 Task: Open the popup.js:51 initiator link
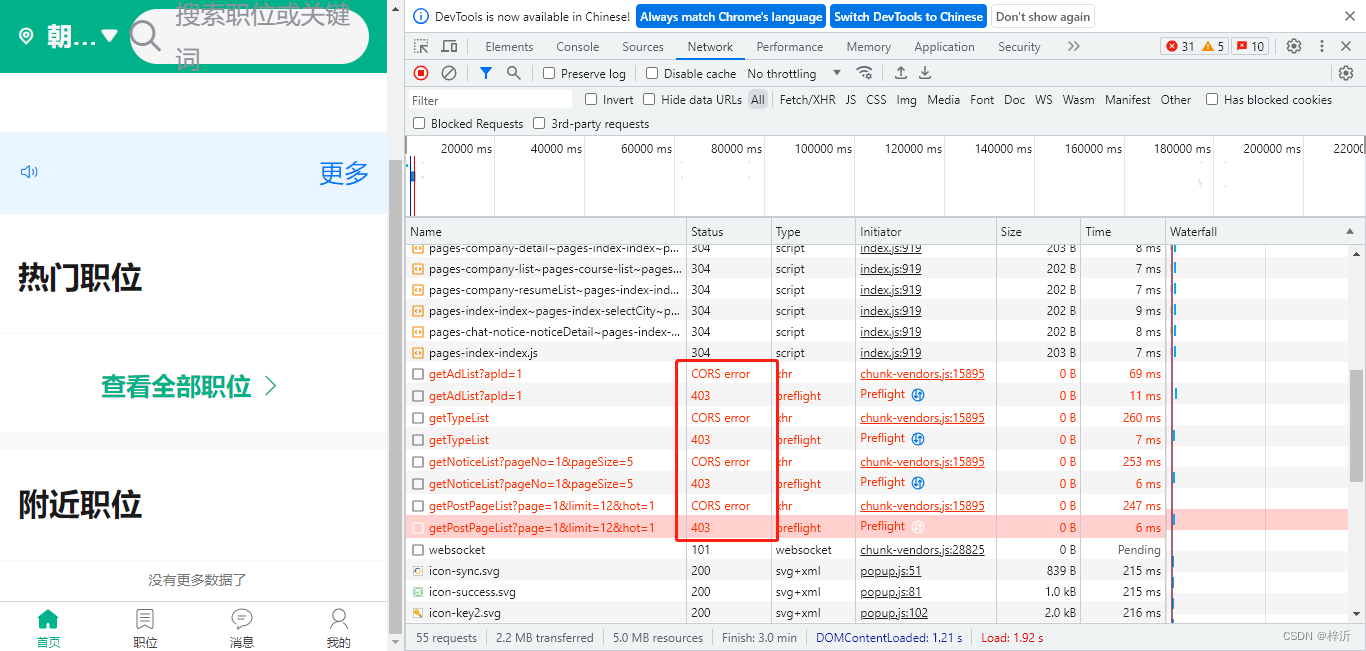click(x=890, y=570)
